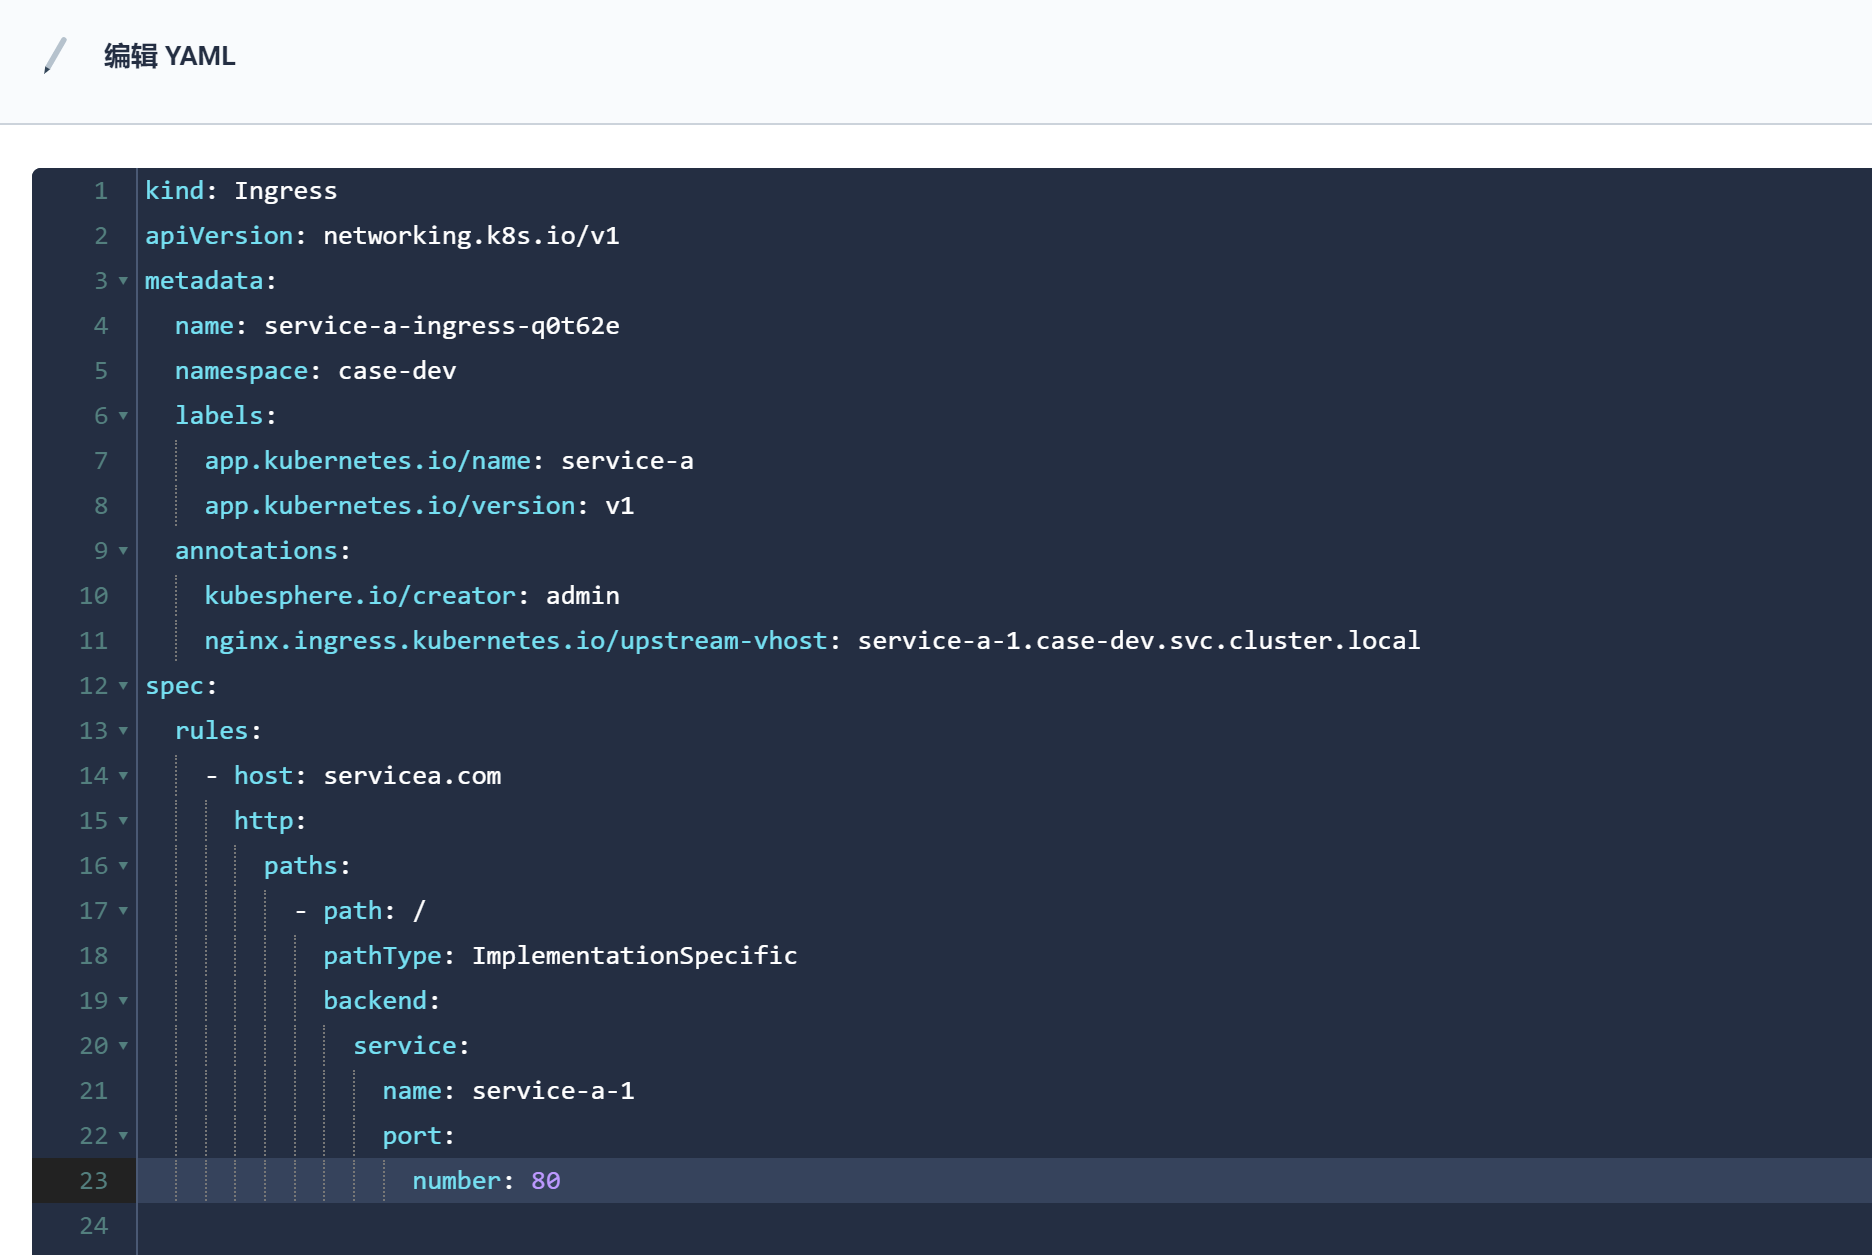Click the 'Ingress' kind value

286,191
